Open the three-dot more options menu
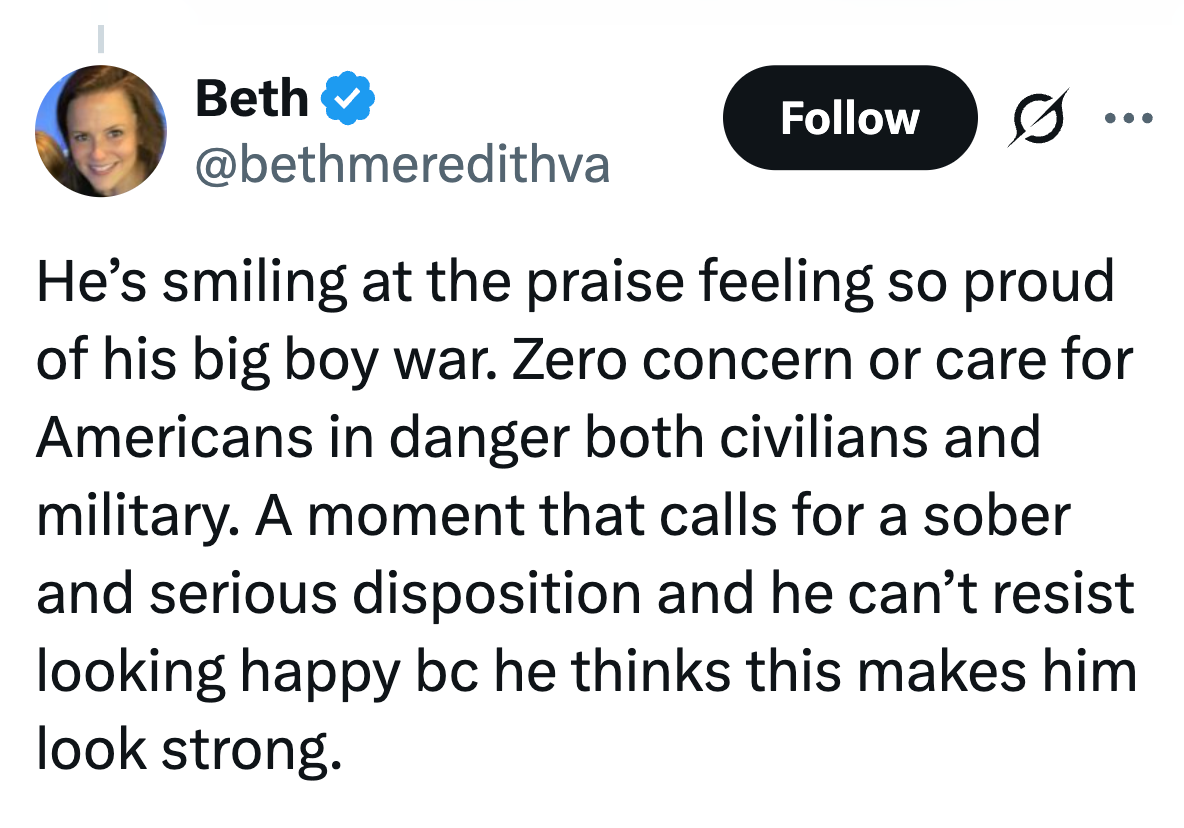 coord(1128,119)
